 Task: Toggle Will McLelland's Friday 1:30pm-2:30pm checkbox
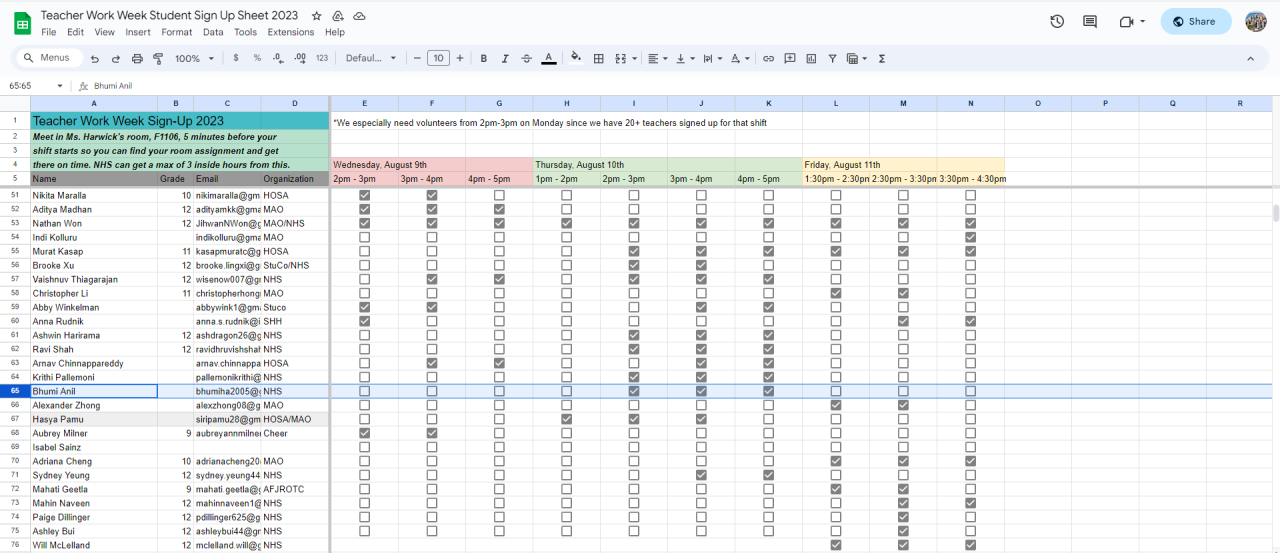[x=836, y=546]
